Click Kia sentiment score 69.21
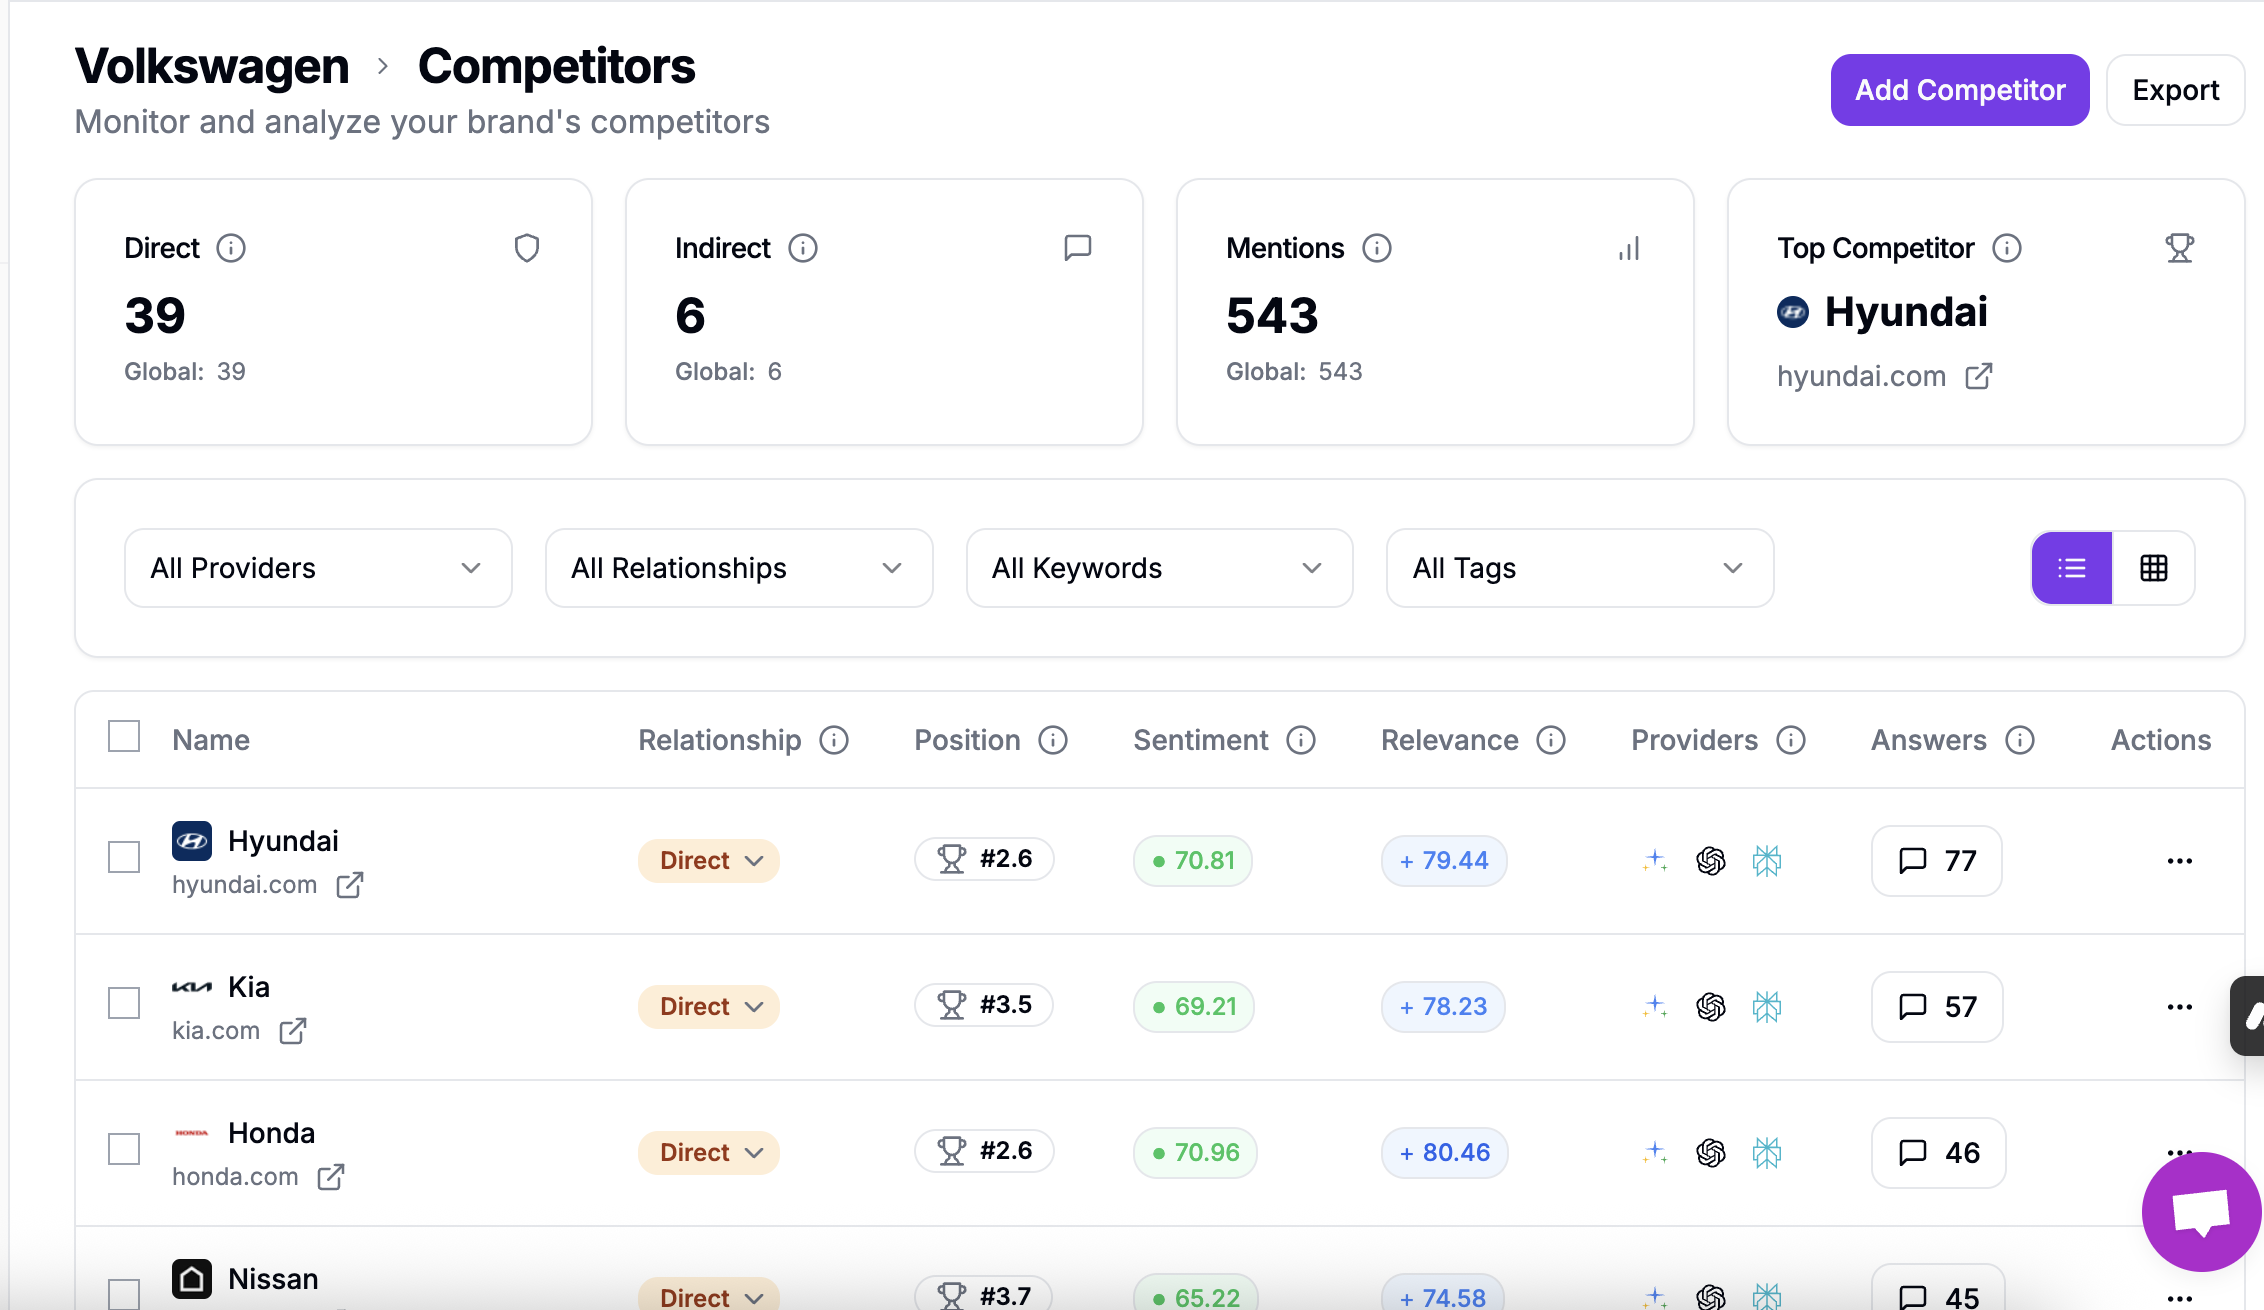Image resolution: width=2264 pixels, height=1310 pixels. [x=1194, y=1007]
